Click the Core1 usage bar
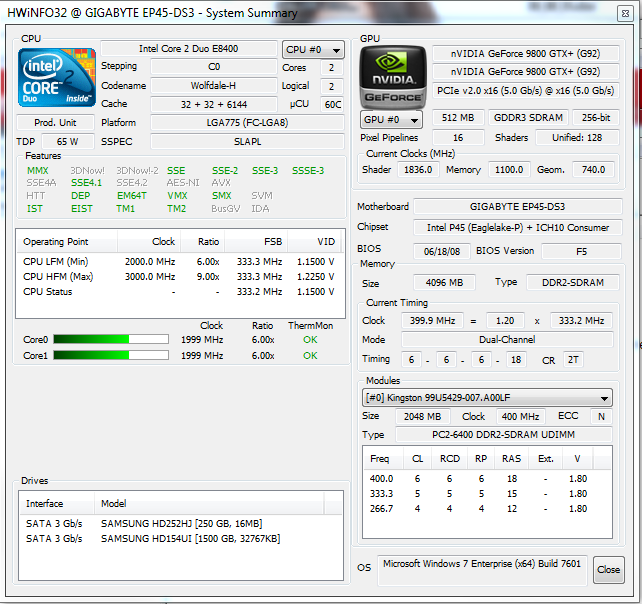The width and height of the screenshot is (642, 604). coord(111,355)
